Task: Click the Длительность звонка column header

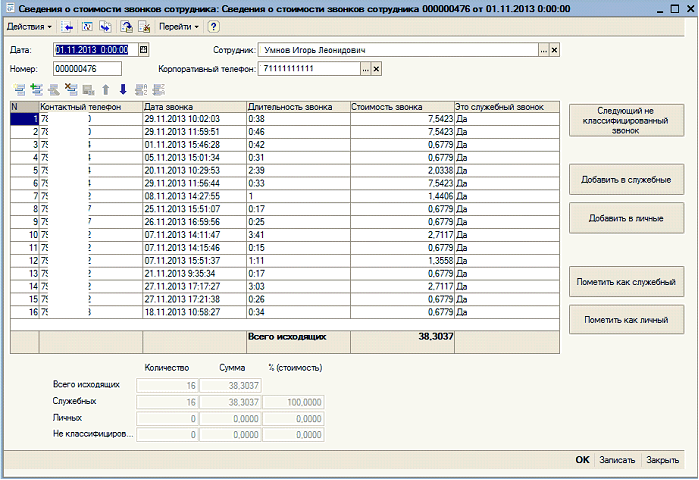Action: click(x=298, y=107)
